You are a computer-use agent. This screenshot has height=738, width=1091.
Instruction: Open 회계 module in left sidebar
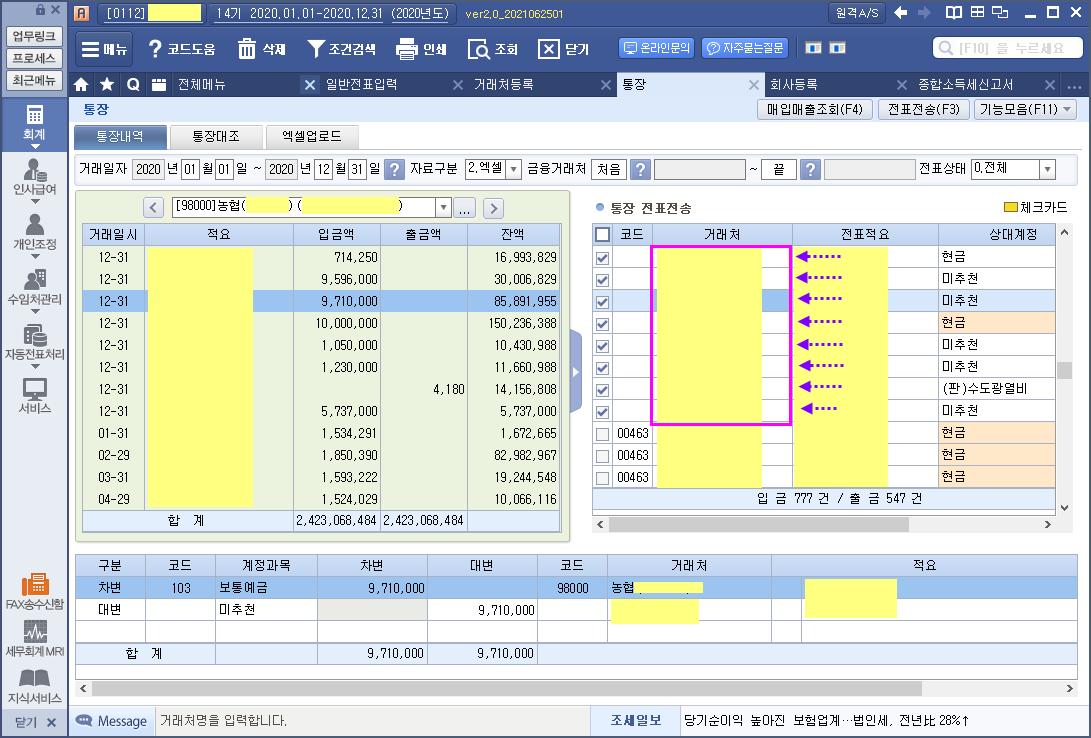[x=35, y=127]
